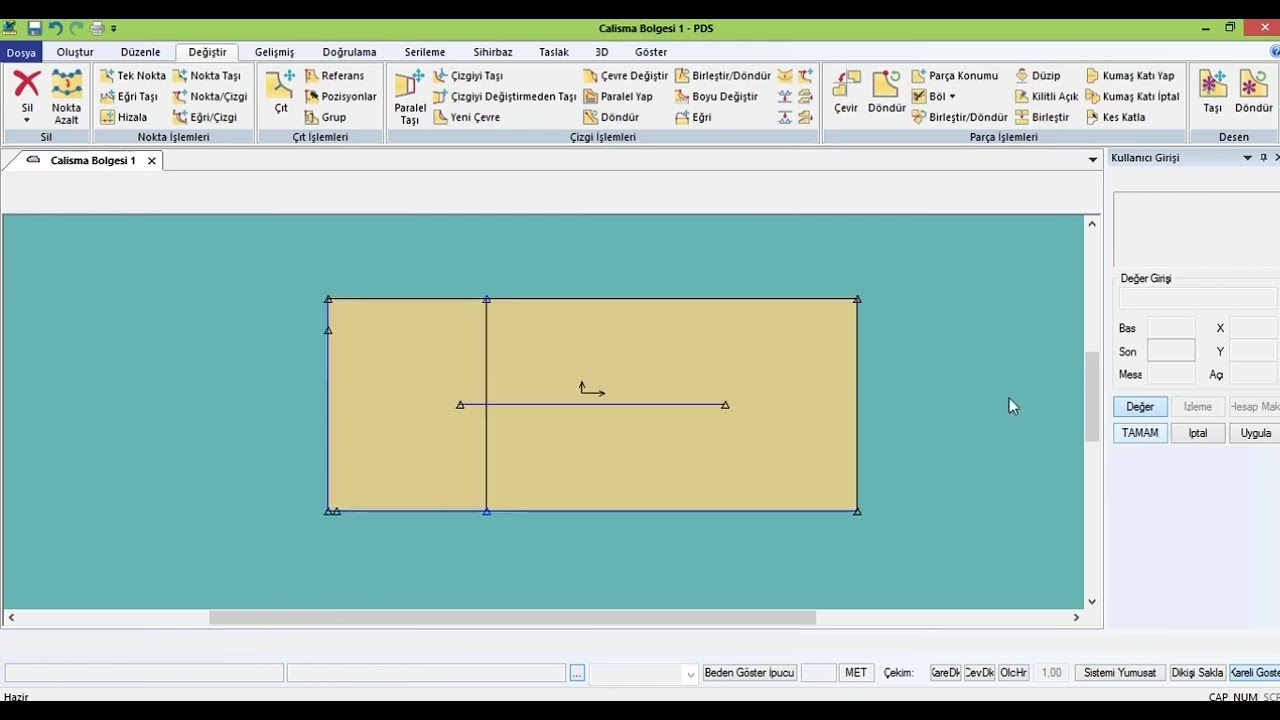Click the Uygula button
1280x720 pixels.
coord(1255,433)
